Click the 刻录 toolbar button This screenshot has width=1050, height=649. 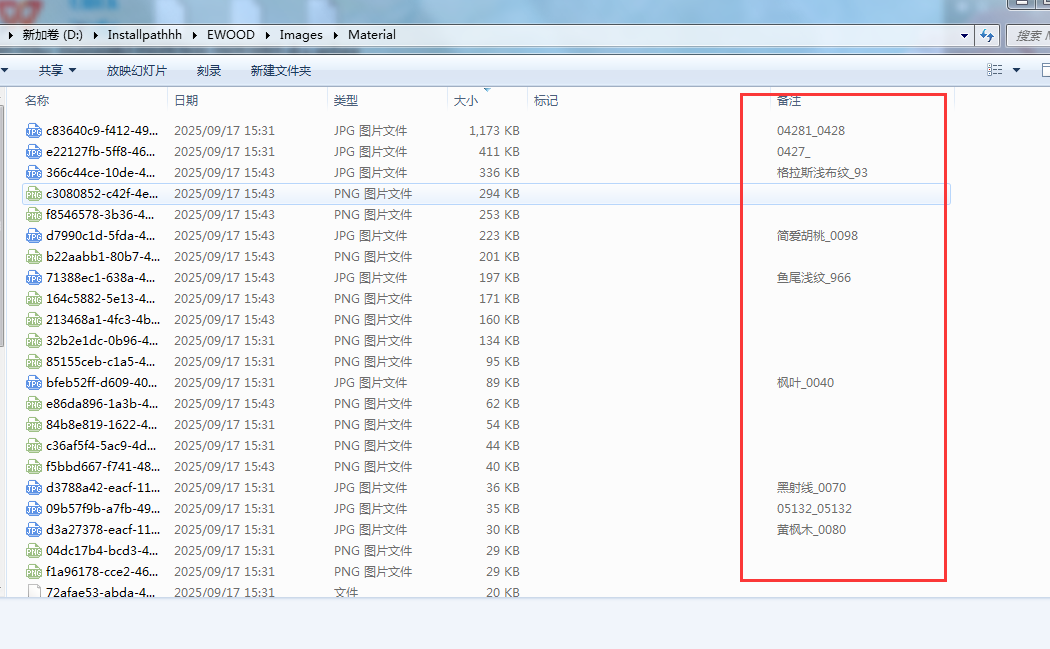point(209,71)
